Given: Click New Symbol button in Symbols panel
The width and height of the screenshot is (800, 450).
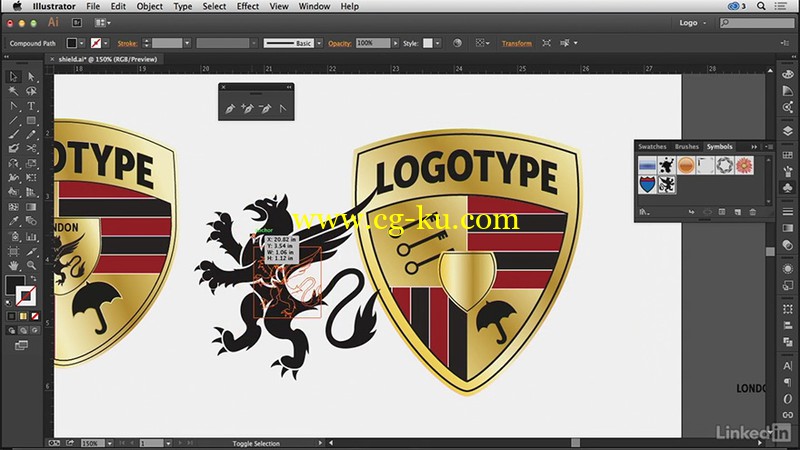Looking at the screenshot, I should (737, 212).
